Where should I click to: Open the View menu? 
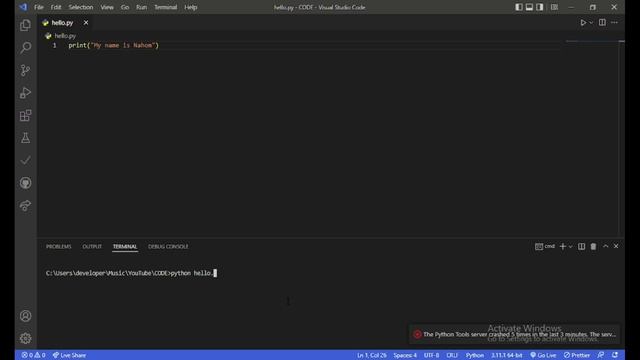pyautogui.click(x=107, y=7)
